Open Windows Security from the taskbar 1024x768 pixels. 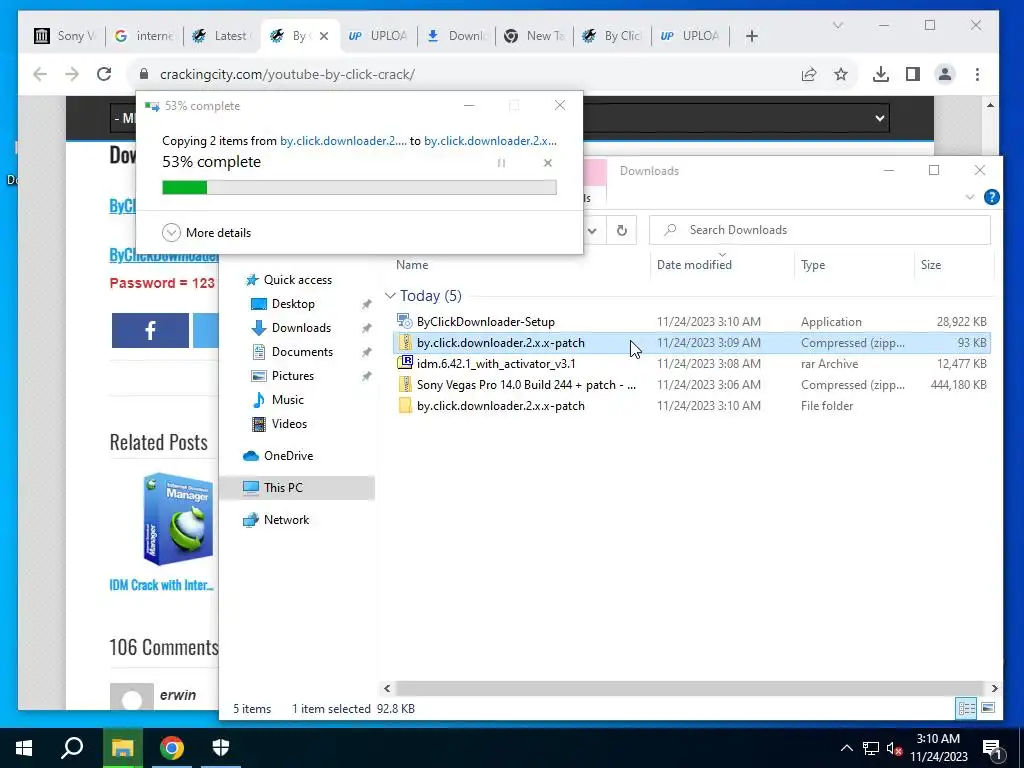221,748
